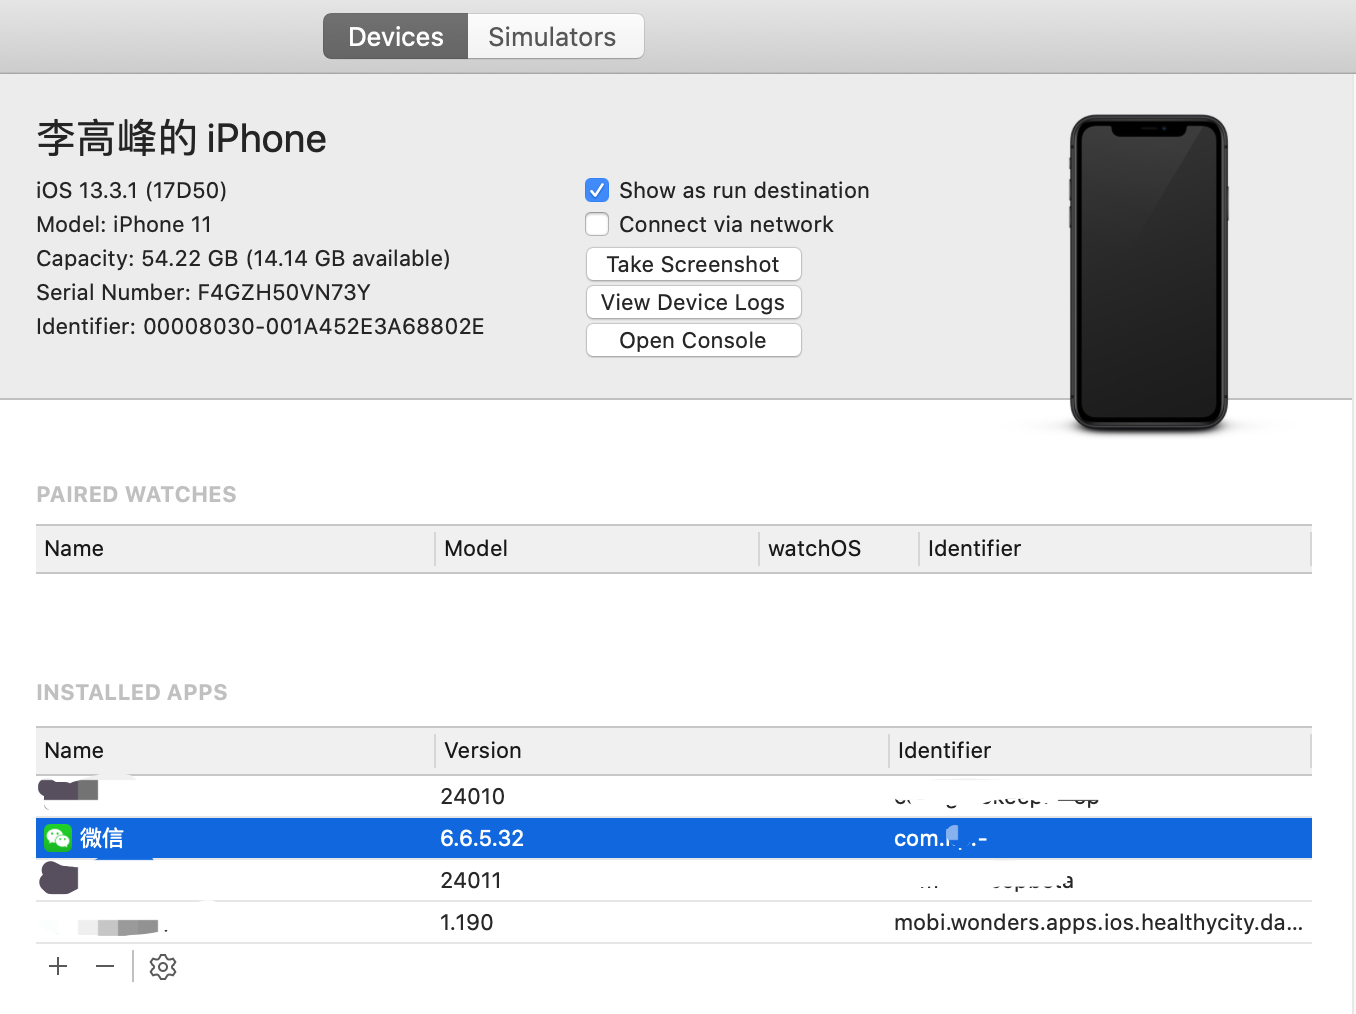Click the minus icon to remove app
This screenshot has width=1356, height=1014.
tap(105, 966)
